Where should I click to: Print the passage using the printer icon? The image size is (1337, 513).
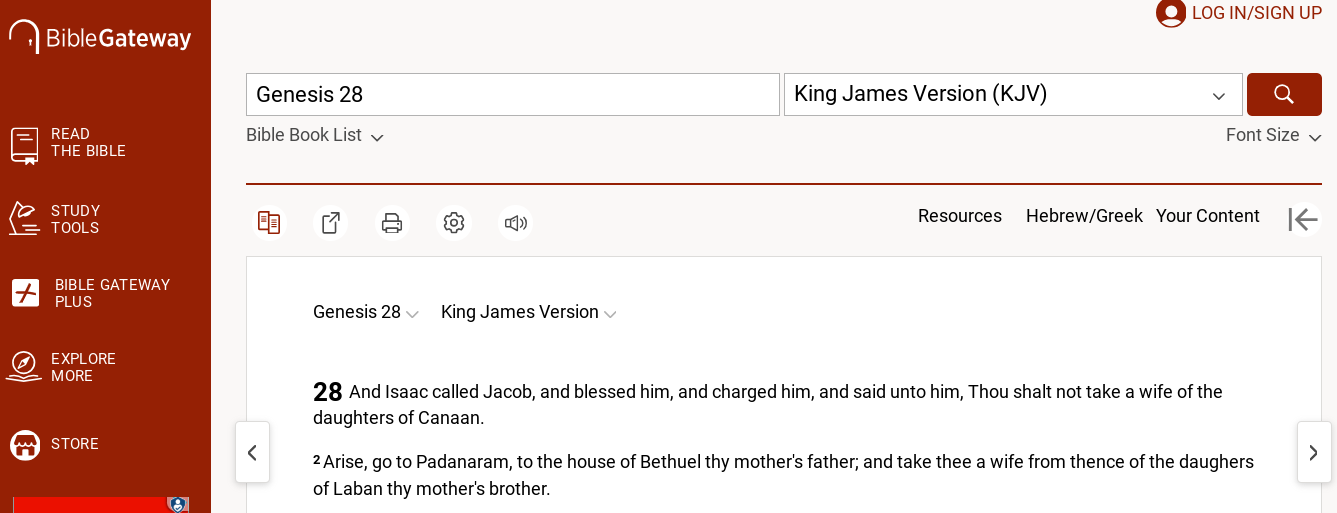[392, 222]
